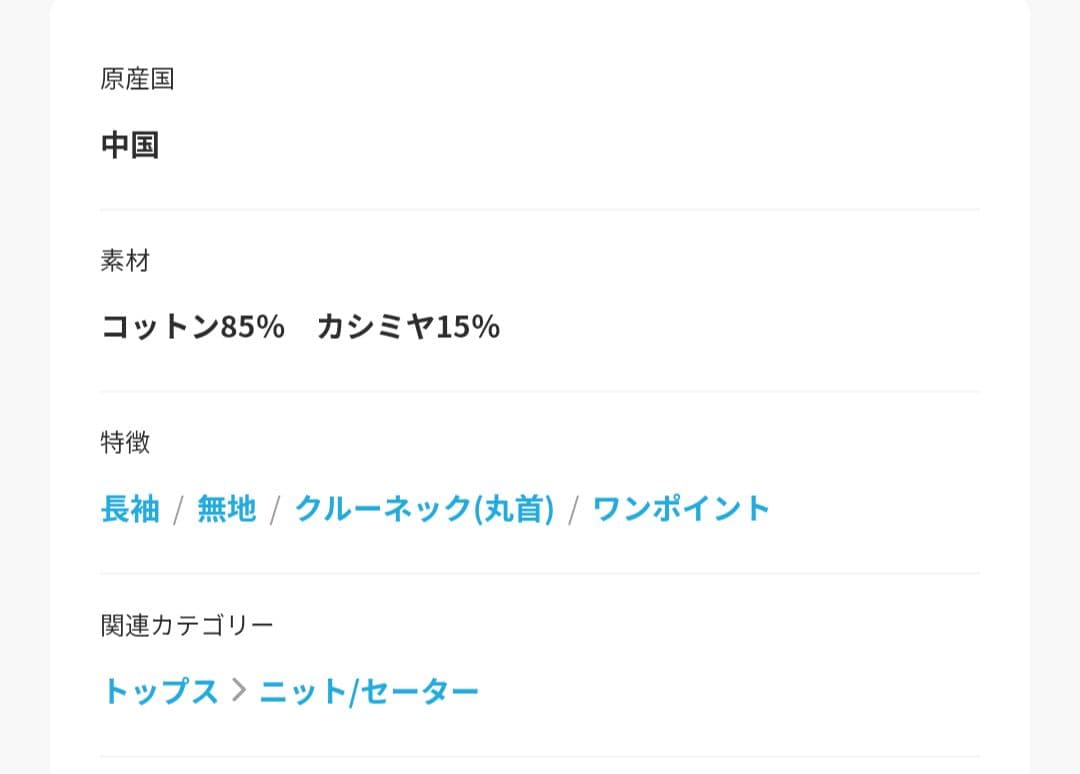Open the ニット/セーター category link

click(369, 691)
